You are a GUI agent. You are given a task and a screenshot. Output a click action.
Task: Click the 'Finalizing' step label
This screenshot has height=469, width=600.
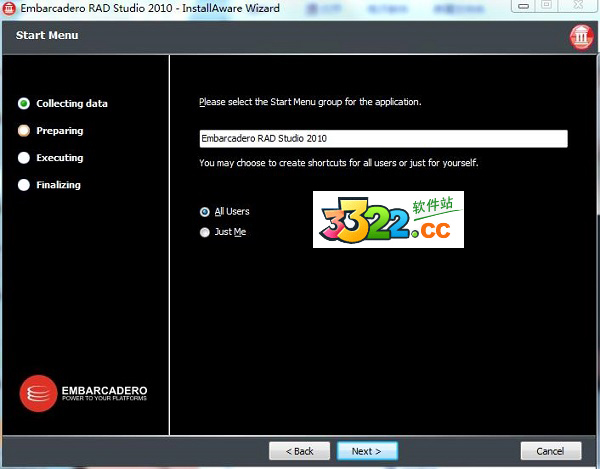[x=59, y=185]
